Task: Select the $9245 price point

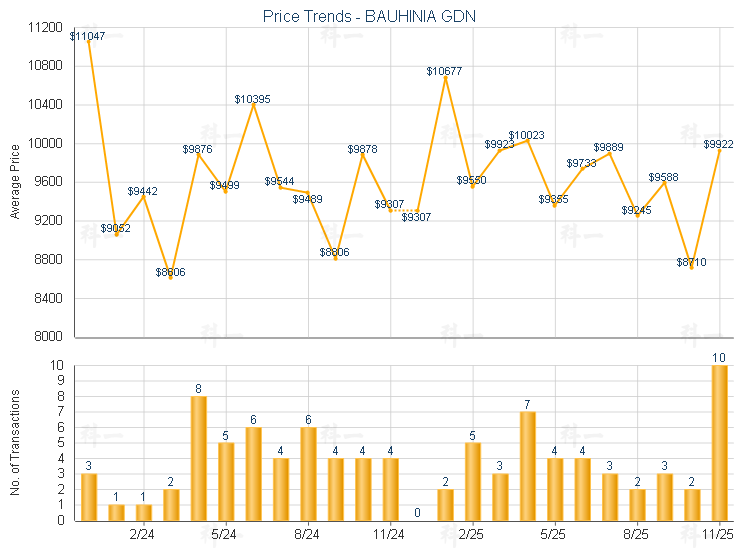Action: [637, 215]
